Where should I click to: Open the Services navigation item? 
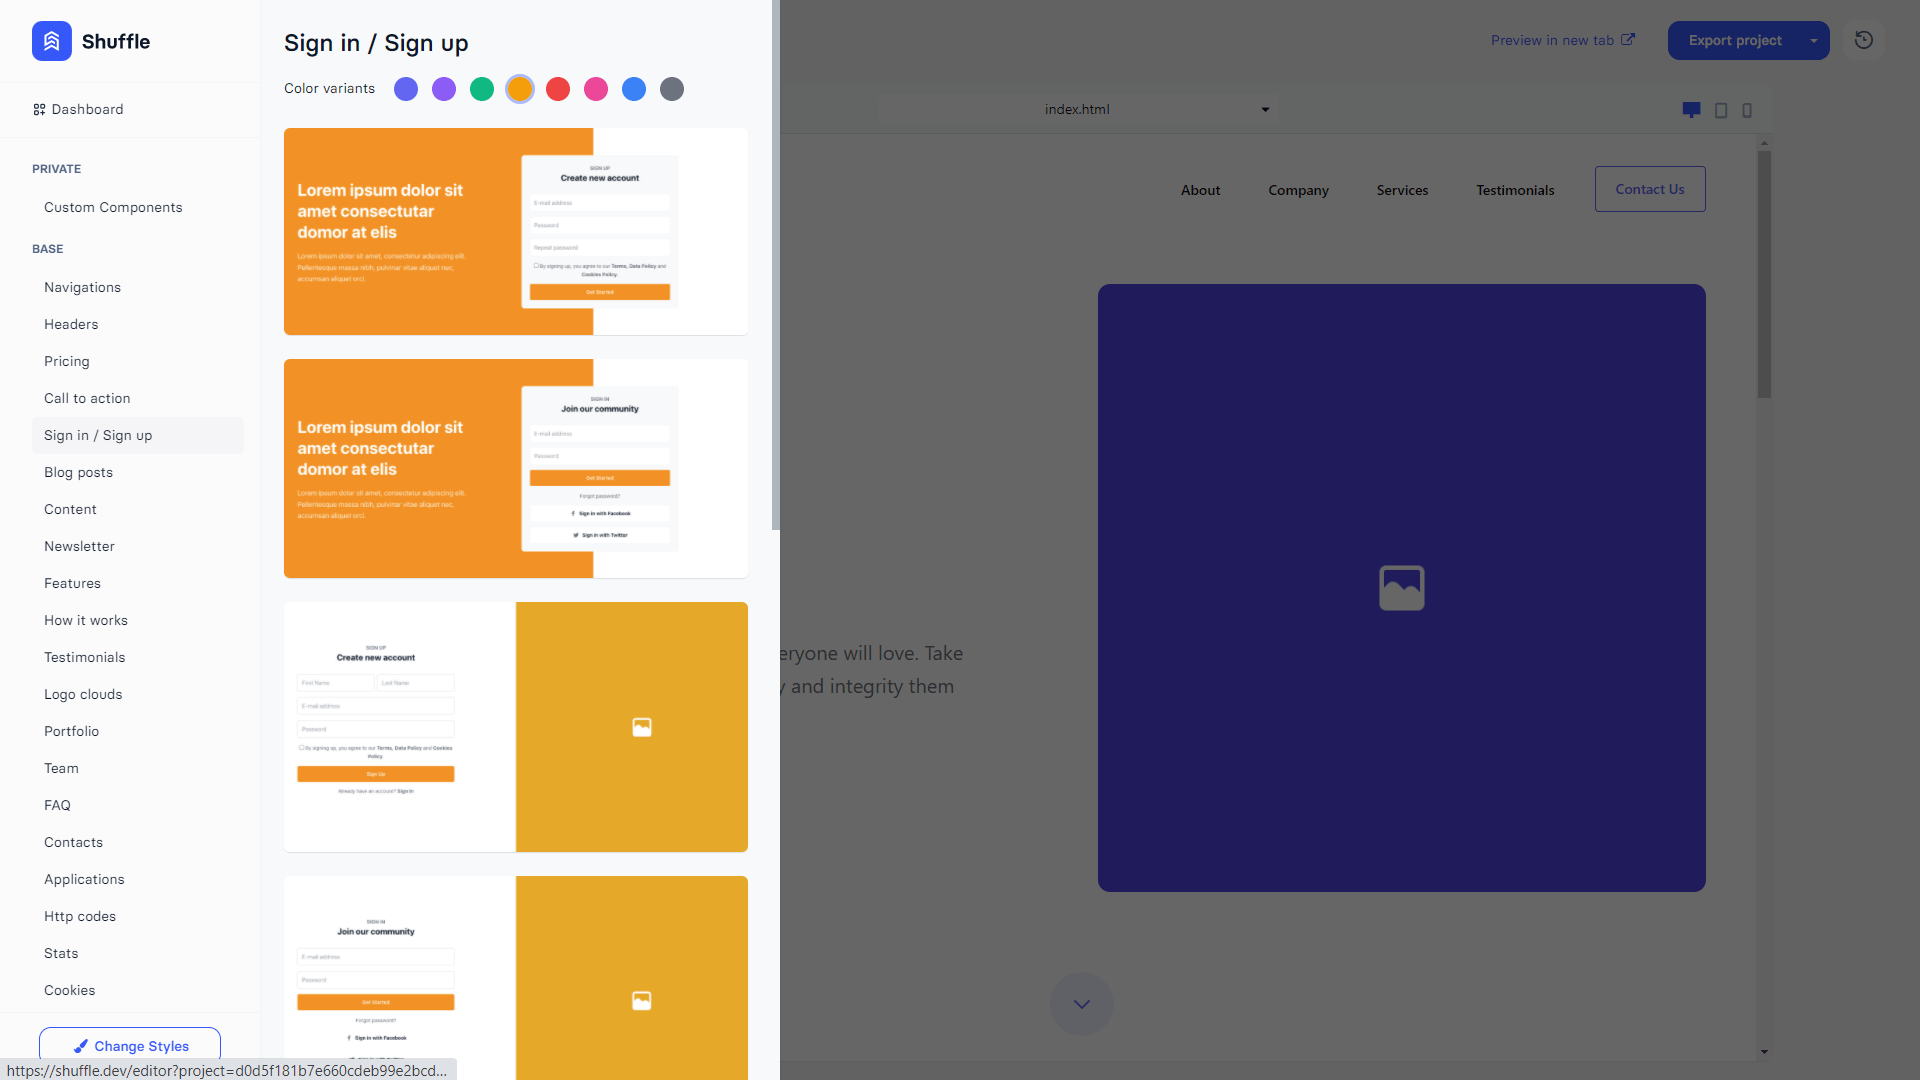pyautogui.click(x=1402, y=190)
